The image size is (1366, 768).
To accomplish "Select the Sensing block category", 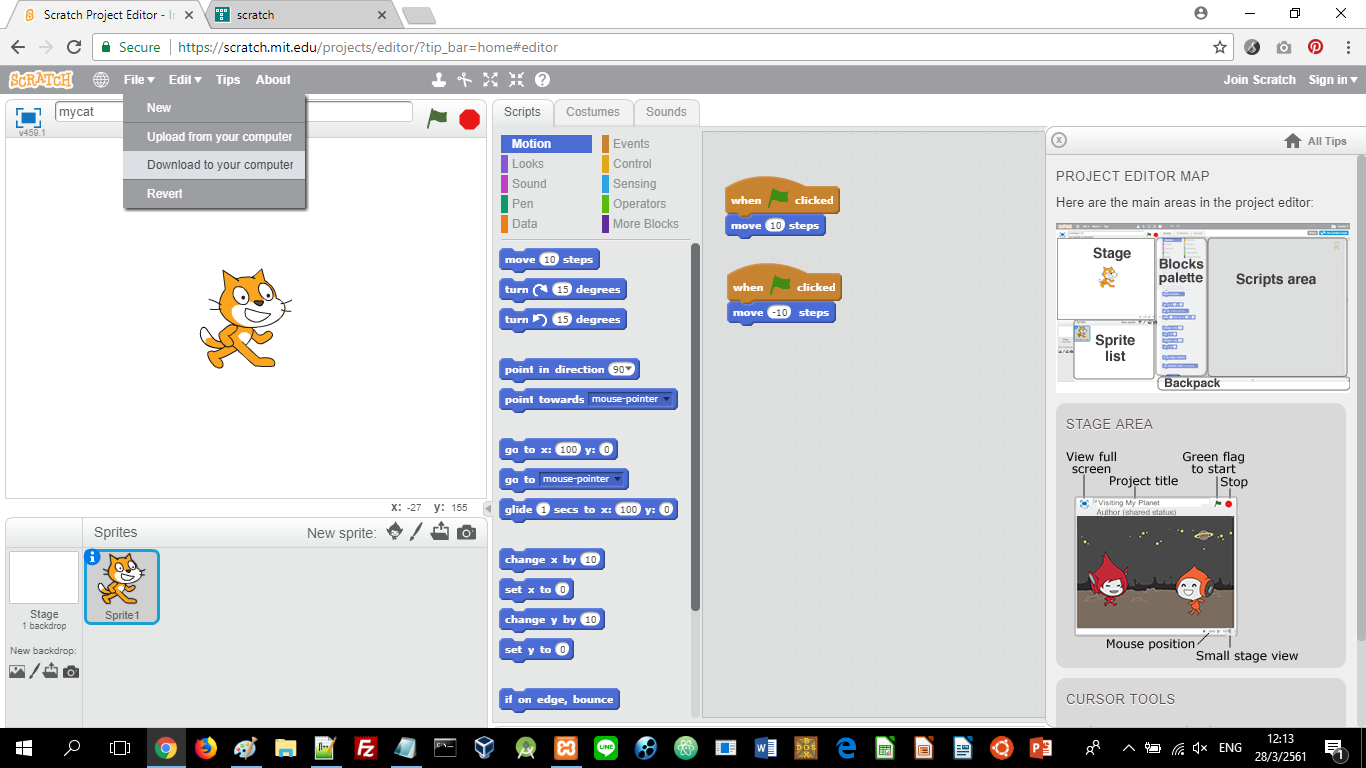I will 646,184.
